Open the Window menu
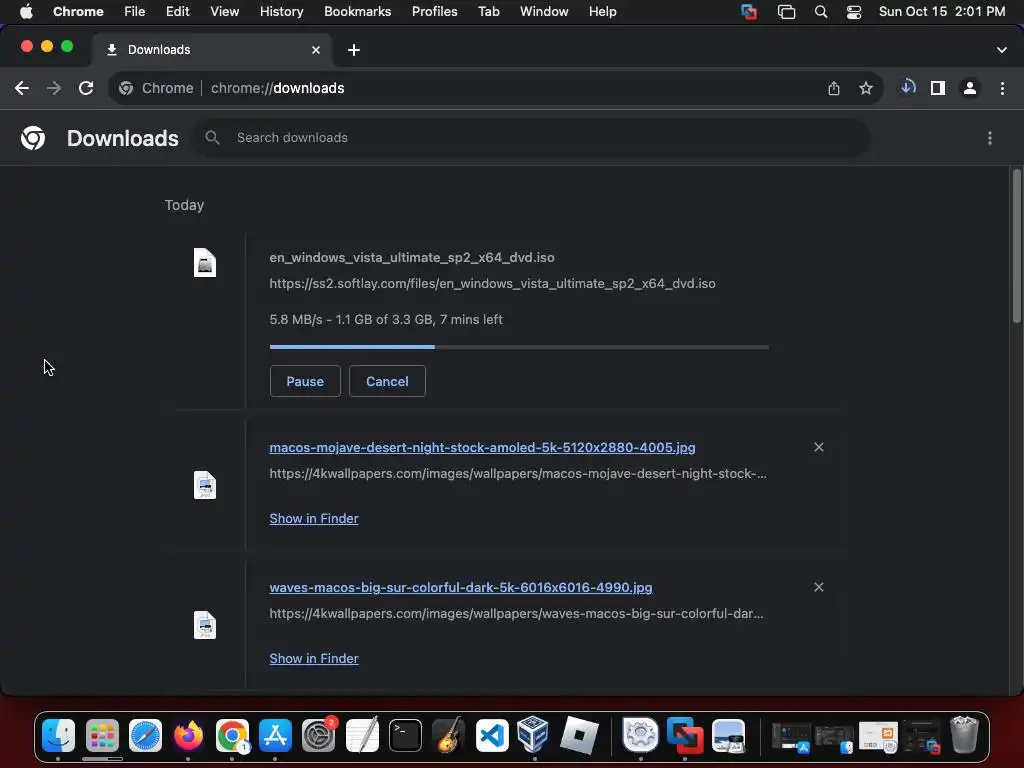Image resolution: width=1024 pixels, height=768 pixels. (544, 11)
